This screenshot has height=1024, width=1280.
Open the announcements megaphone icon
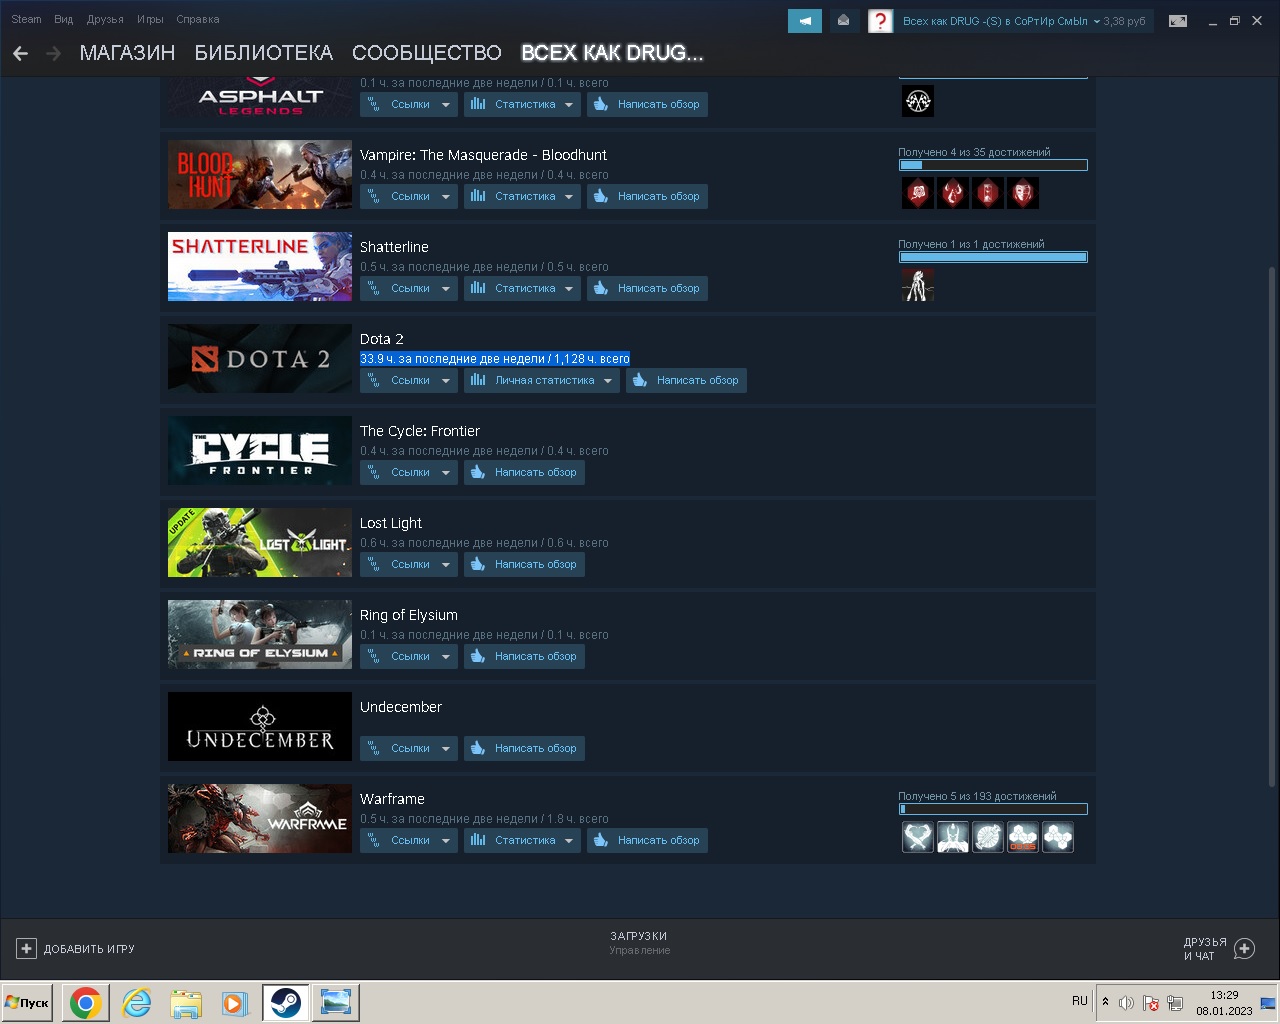[805, 21]
